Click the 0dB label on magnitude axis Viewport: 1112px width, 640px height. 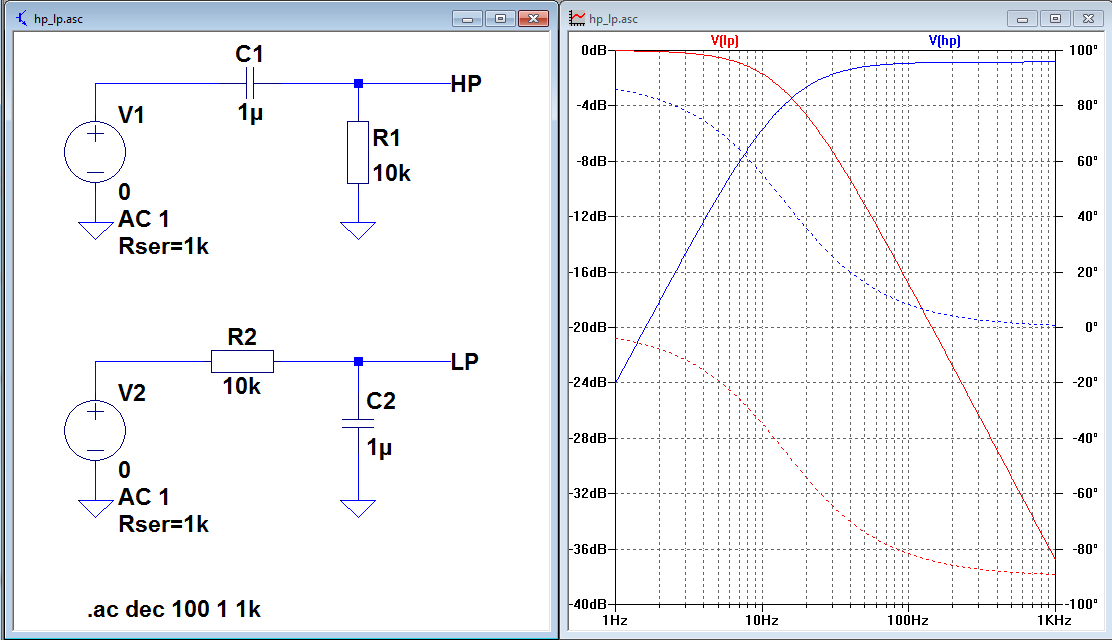pos(594,50)
